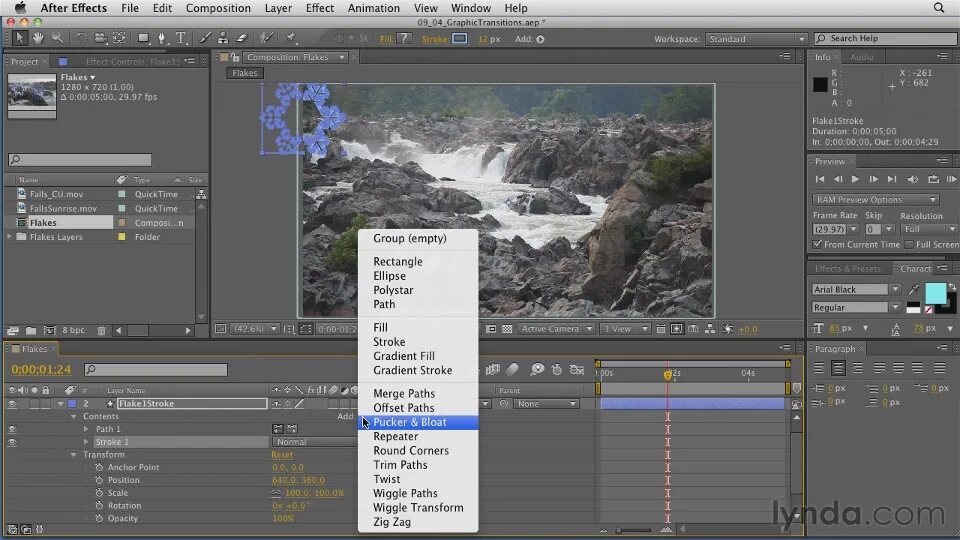The image size is (960, 540).
Task: Toggle Scale stopwatch keyframing
Action: coord(99,493)
